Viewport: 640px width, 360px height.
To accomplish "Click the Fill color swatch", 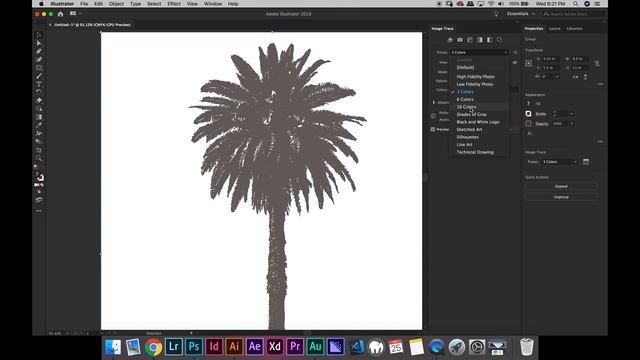I will (529, 104).
